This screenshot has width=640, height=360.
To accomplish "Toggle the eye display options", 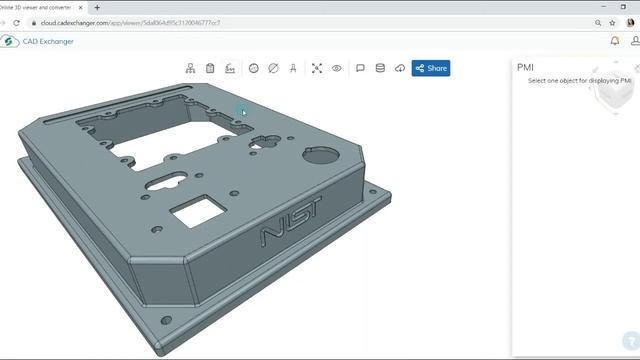I will click(337, 68).
